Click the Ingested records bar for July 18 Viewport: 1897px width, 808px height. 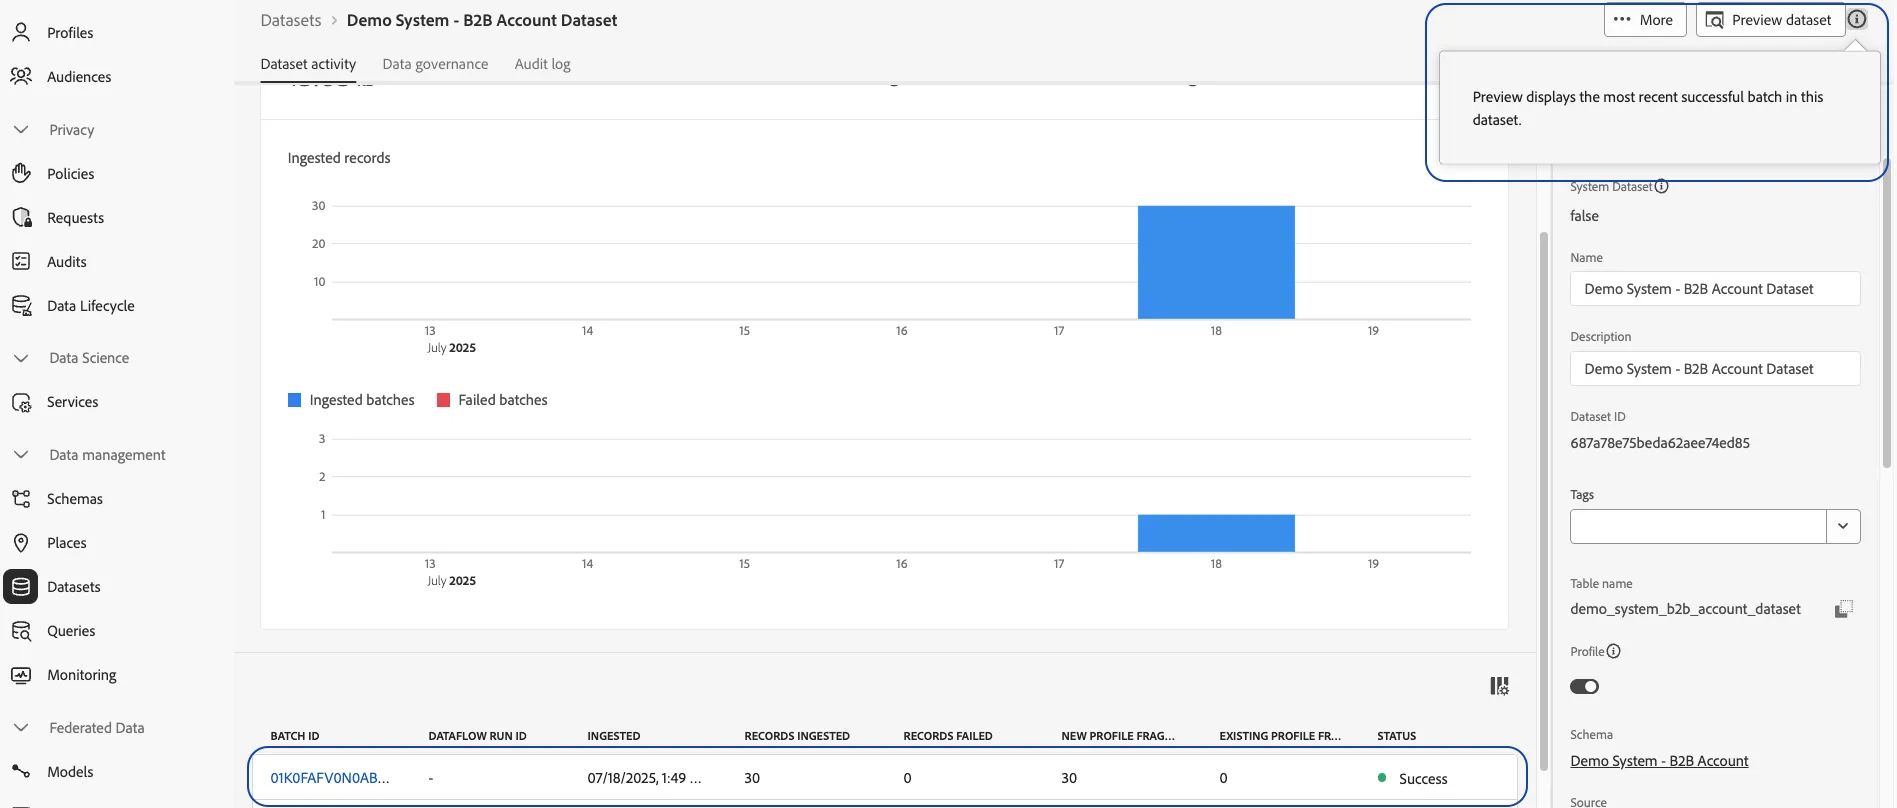1216,262
